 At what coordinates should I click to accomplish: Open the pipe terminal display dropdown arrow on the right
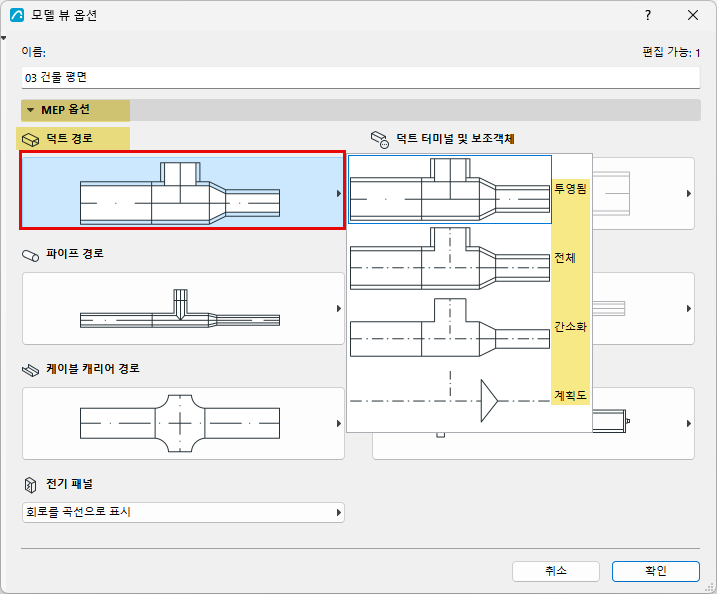689,309
